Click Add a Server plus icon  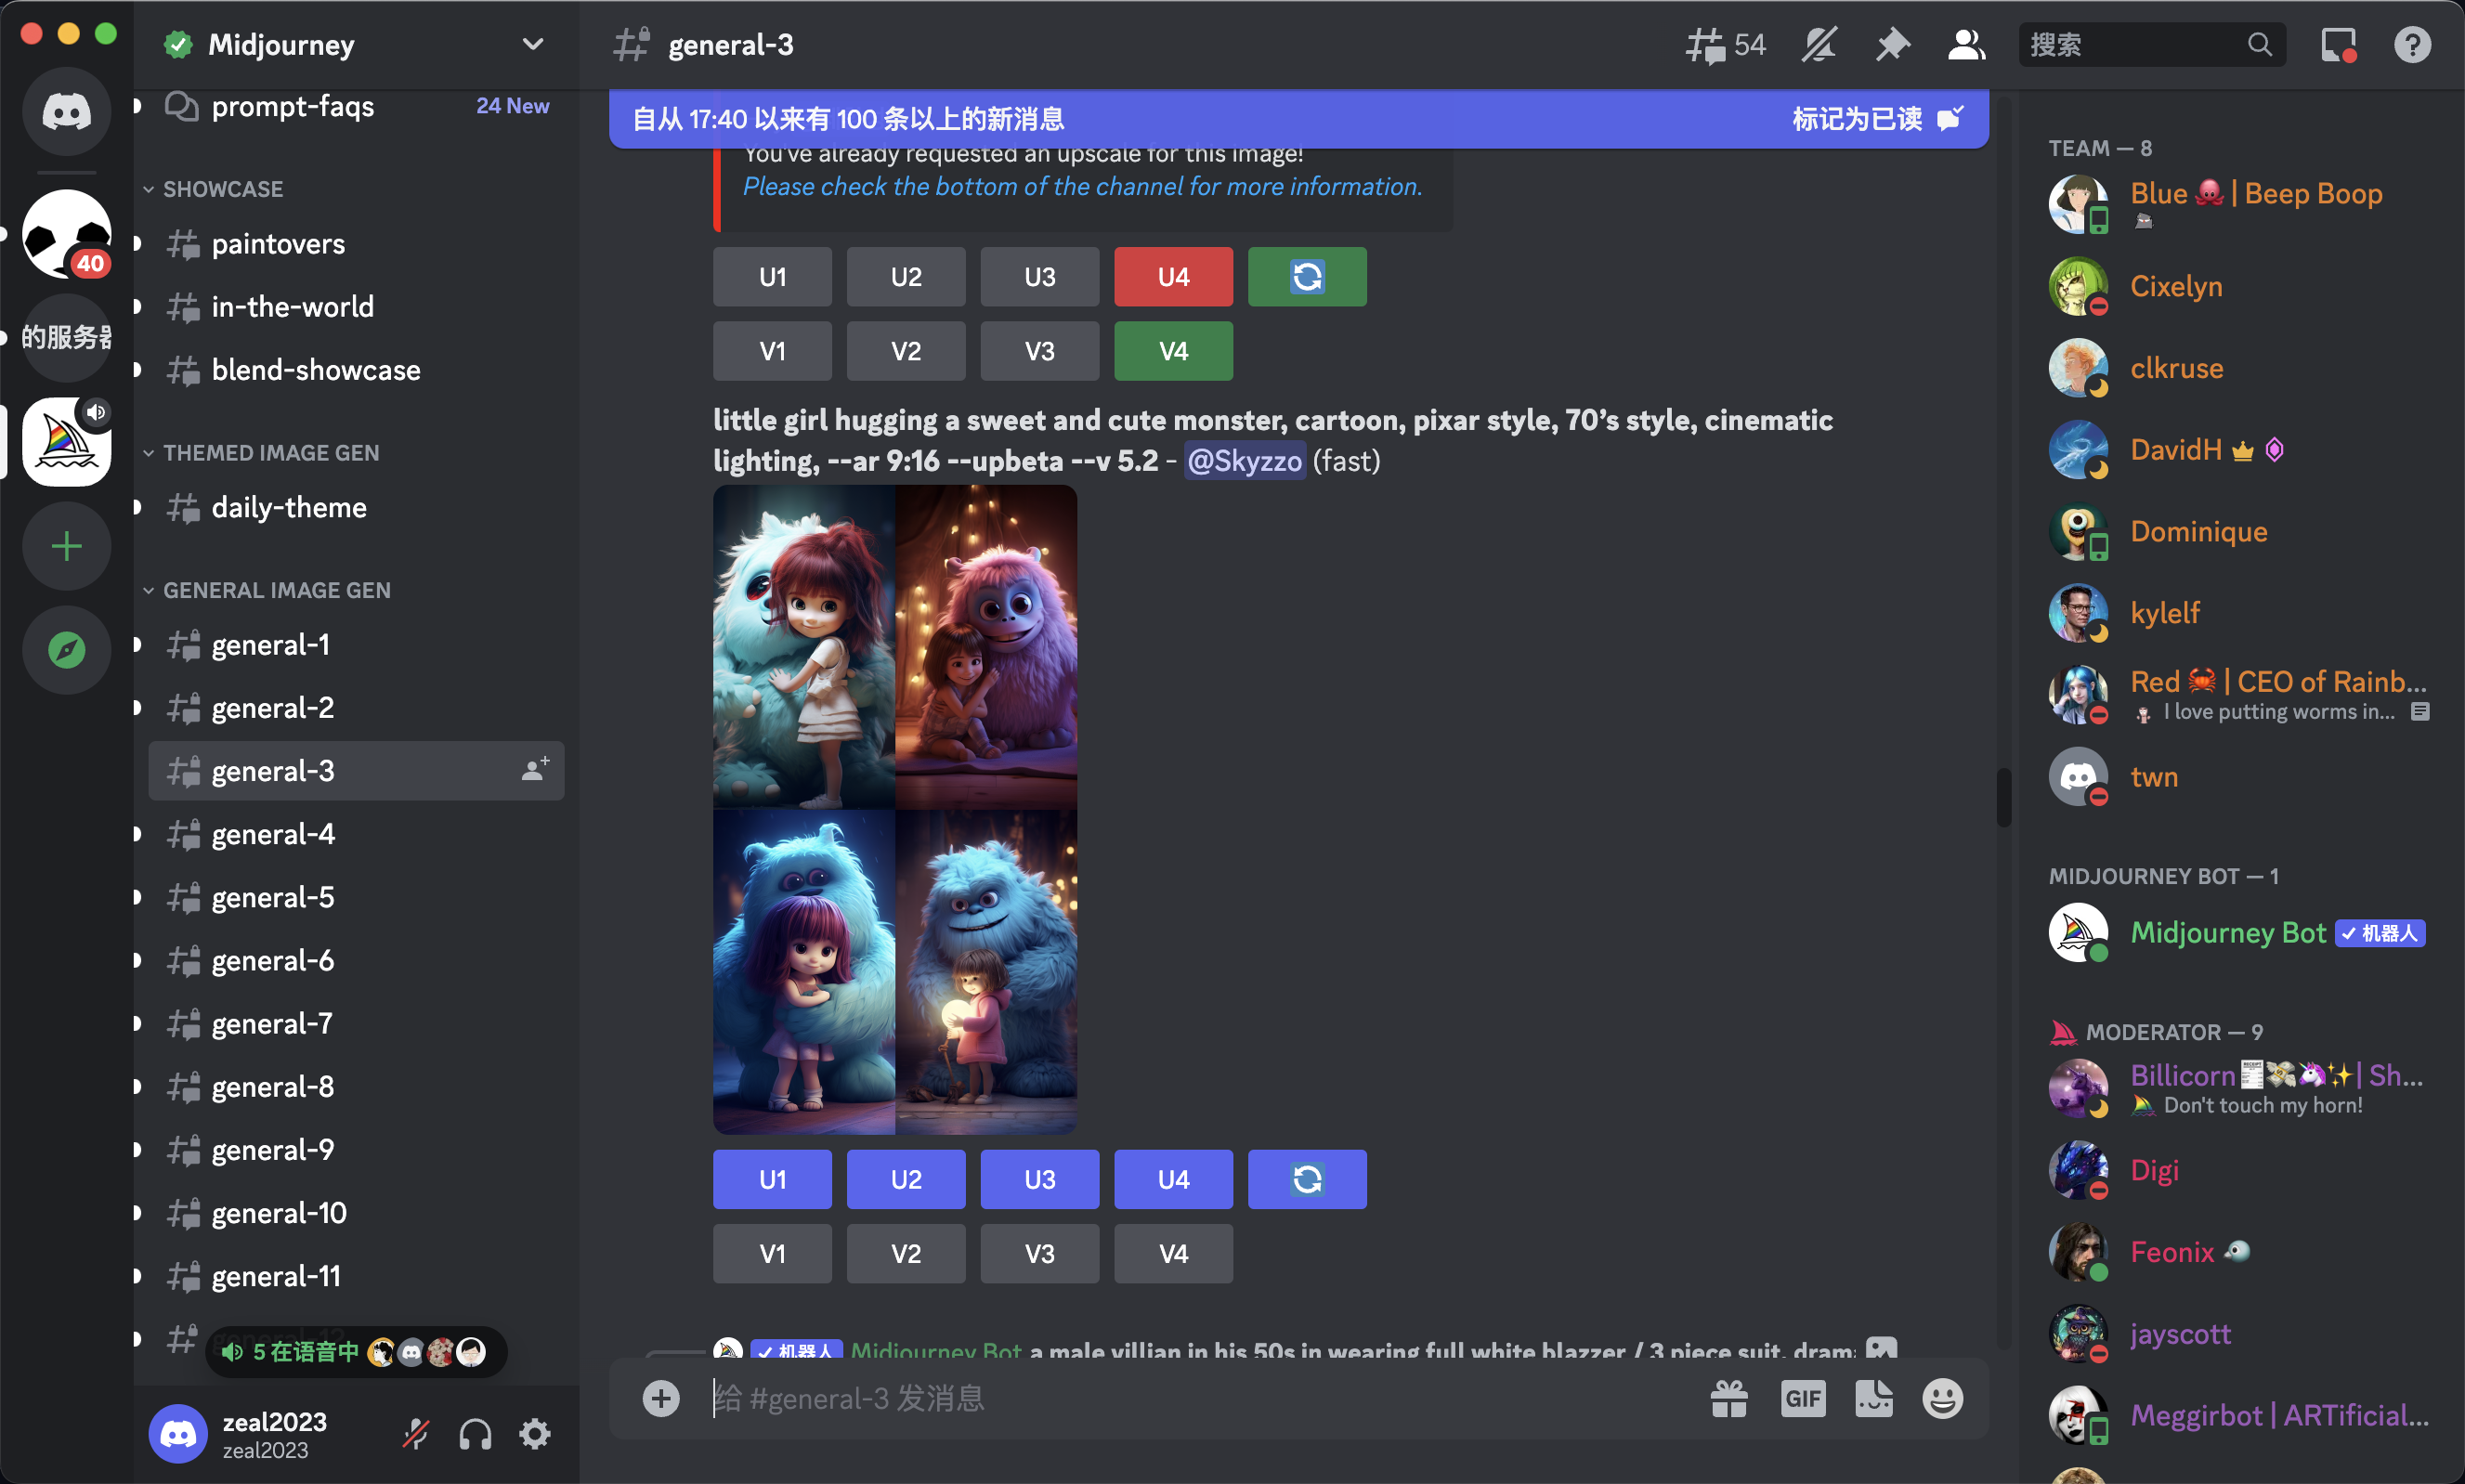(67, 546)
